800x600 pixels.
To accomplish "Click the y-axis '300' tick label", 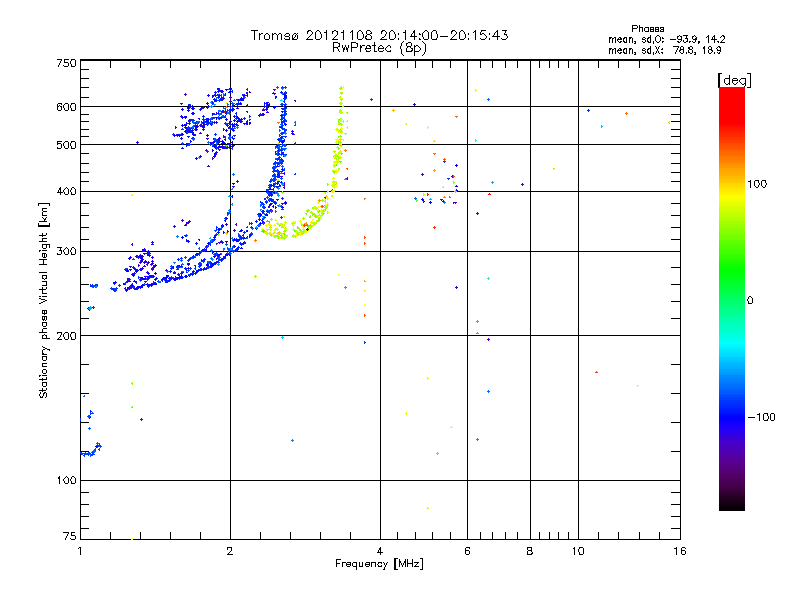I will pos(66,252).
